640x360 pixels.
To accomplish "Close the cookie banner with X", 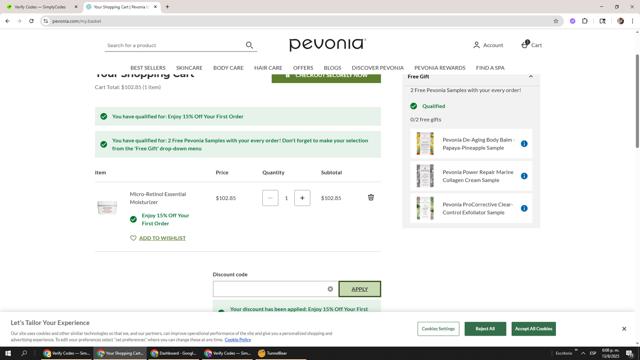I will 624,329.
